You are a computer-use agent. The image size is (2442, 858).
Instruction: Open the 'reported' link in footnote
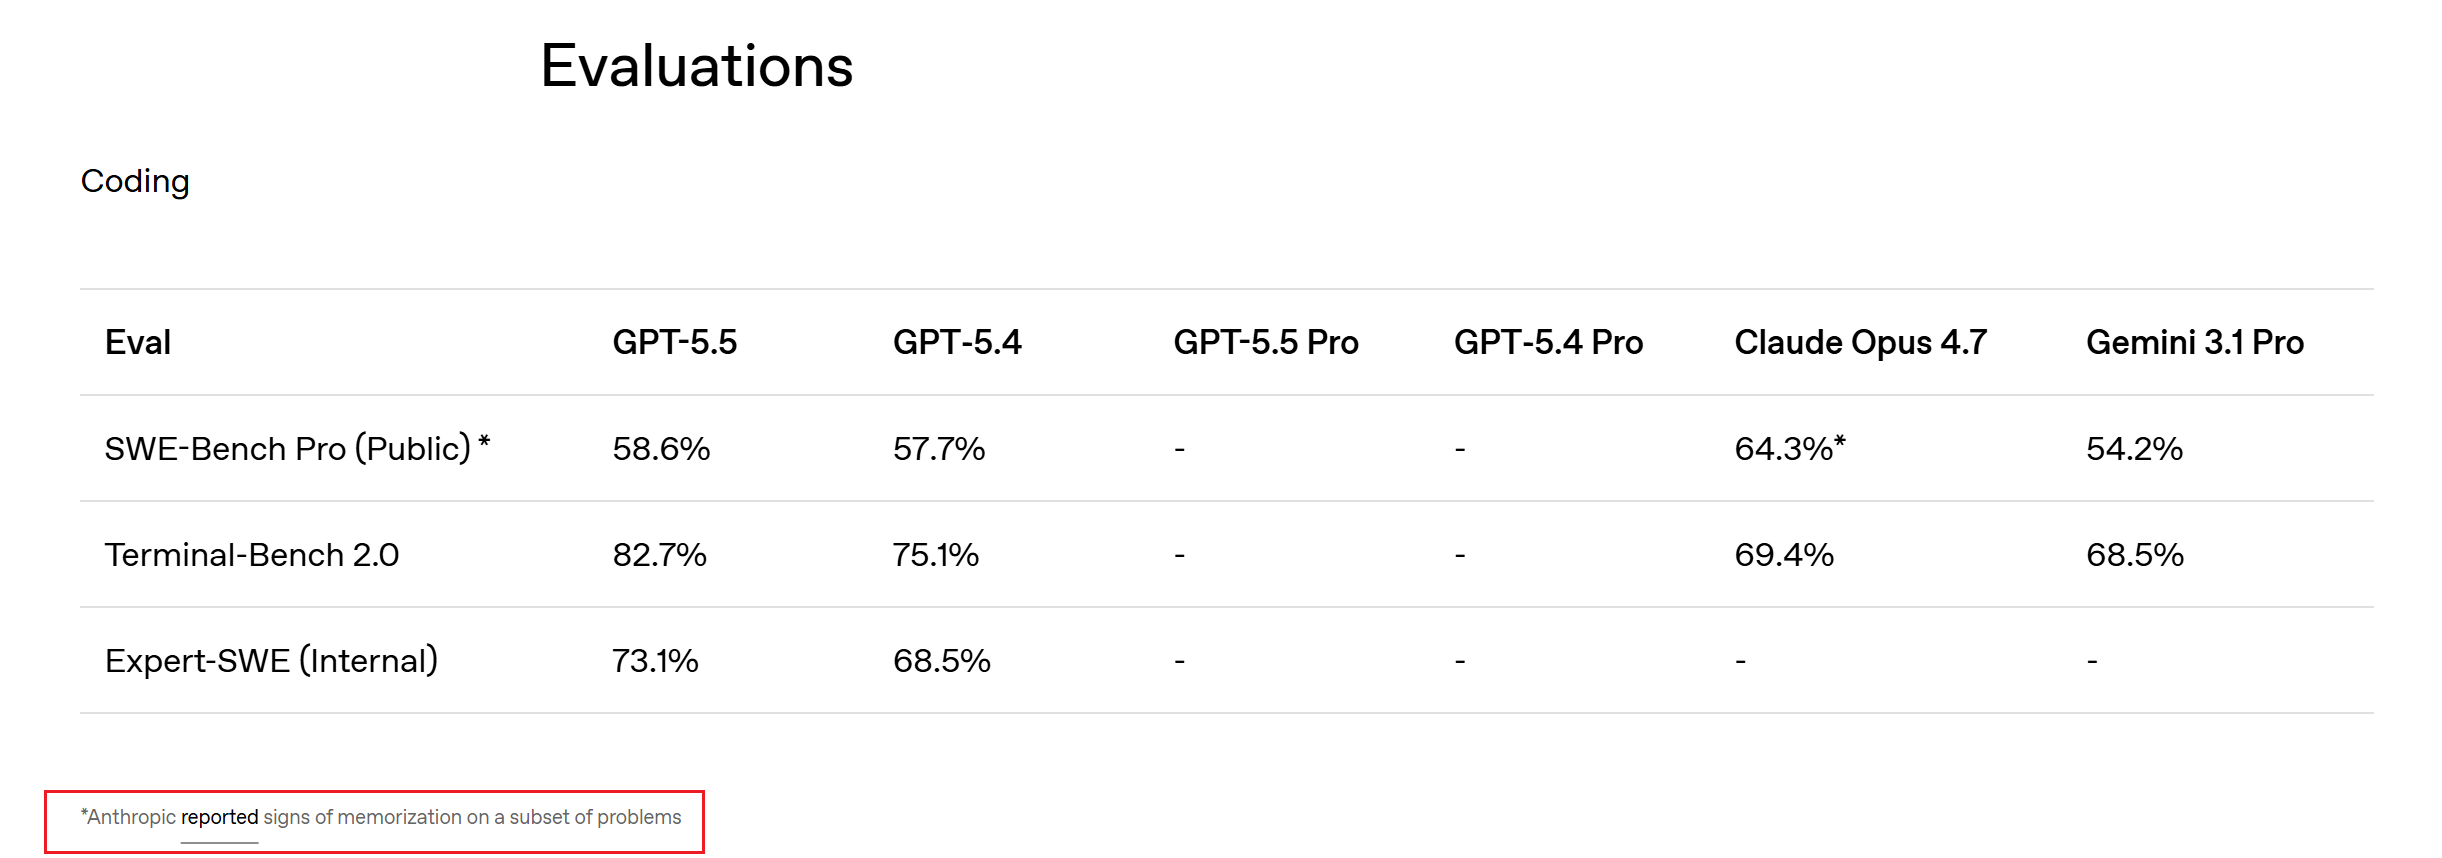tap(219, 817)
